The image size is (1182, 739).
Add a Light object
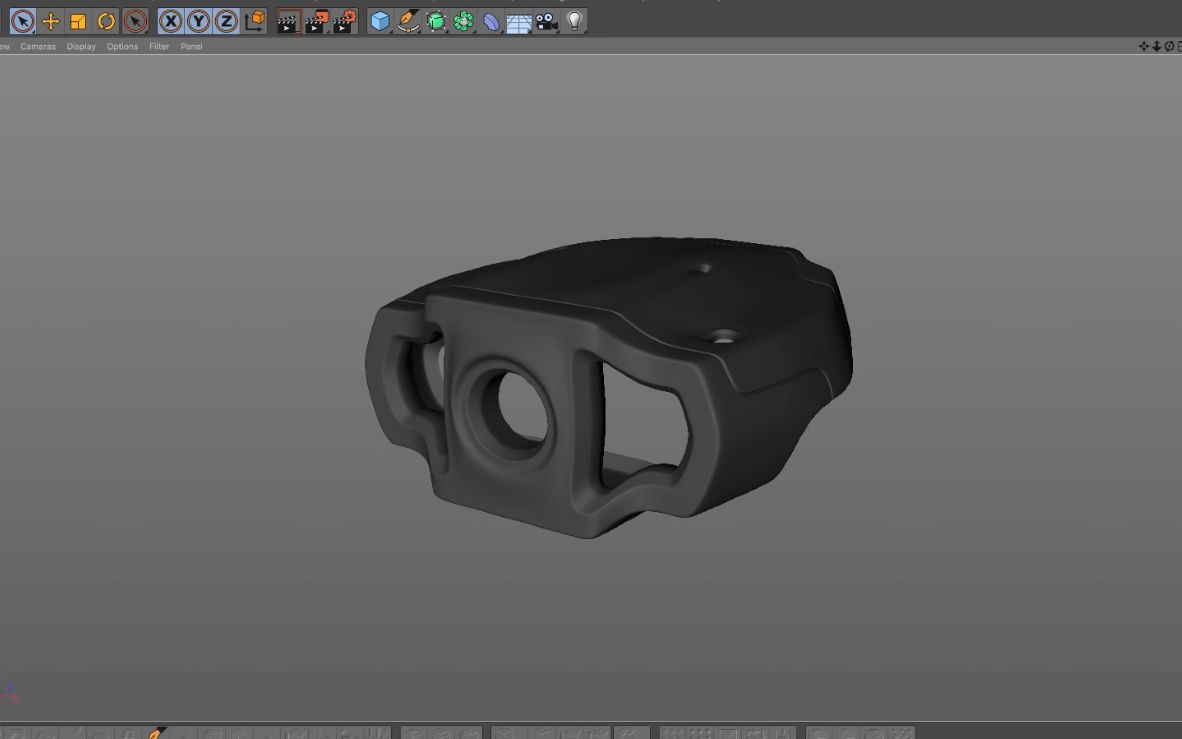(574, 20)
